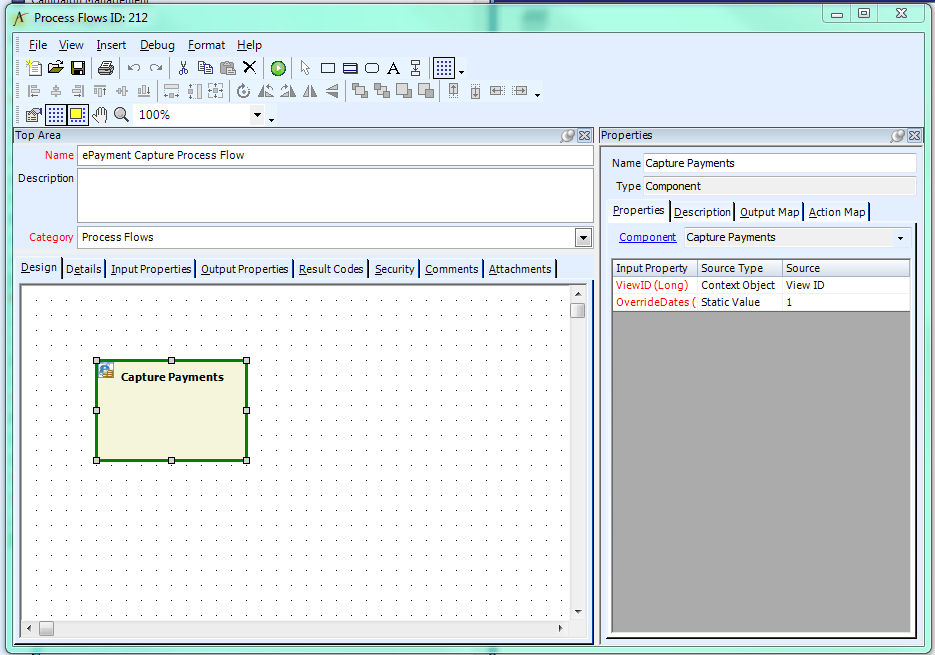
Task: Toggle the grid display on the canvas
Action: (443, 68)
